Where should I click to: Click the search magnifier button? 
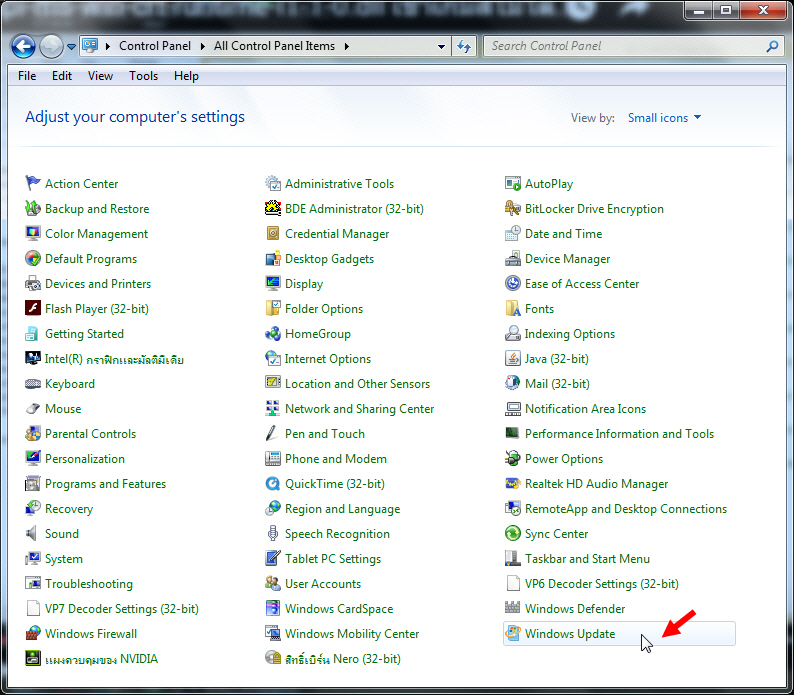coord(772,46)
